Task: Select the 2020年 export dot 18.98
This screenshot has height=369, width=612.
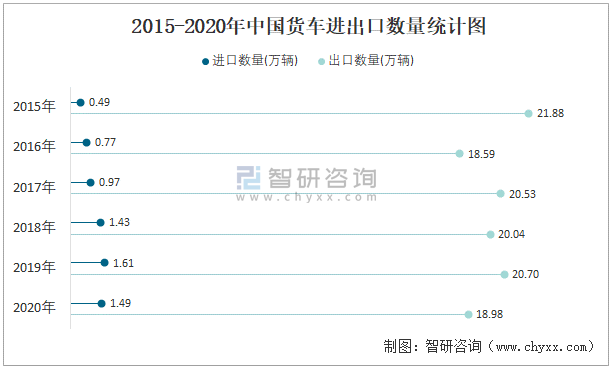Action: (468, 315)
